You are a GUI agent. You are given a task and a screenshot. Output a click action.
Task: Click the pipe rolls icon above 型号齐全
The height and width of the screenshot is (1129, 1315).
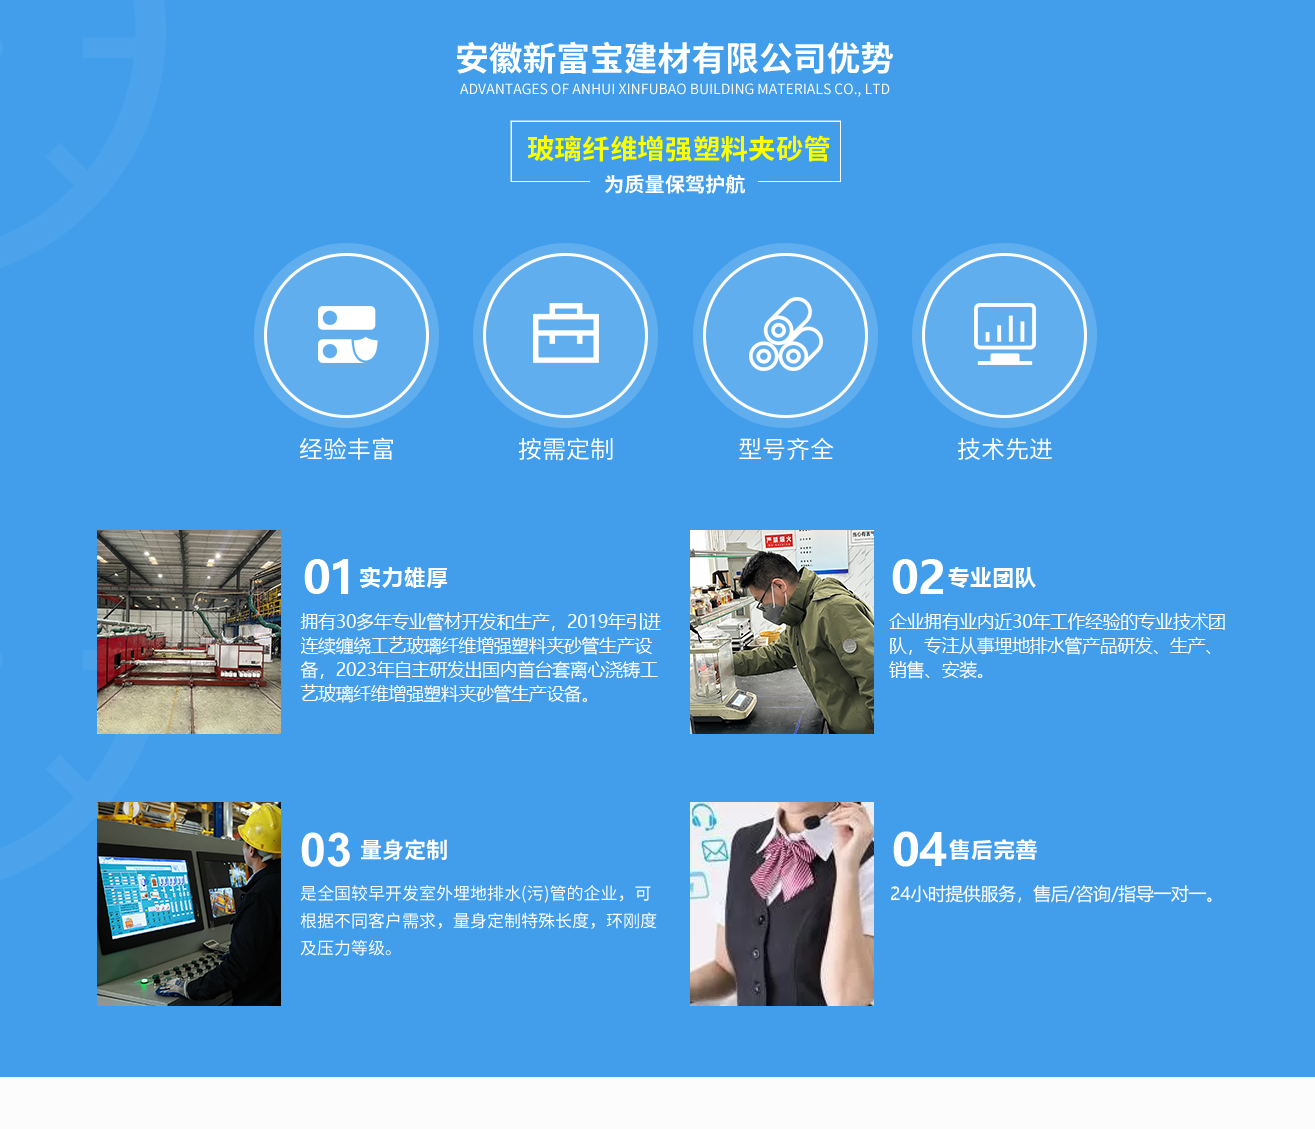(786, 334)
